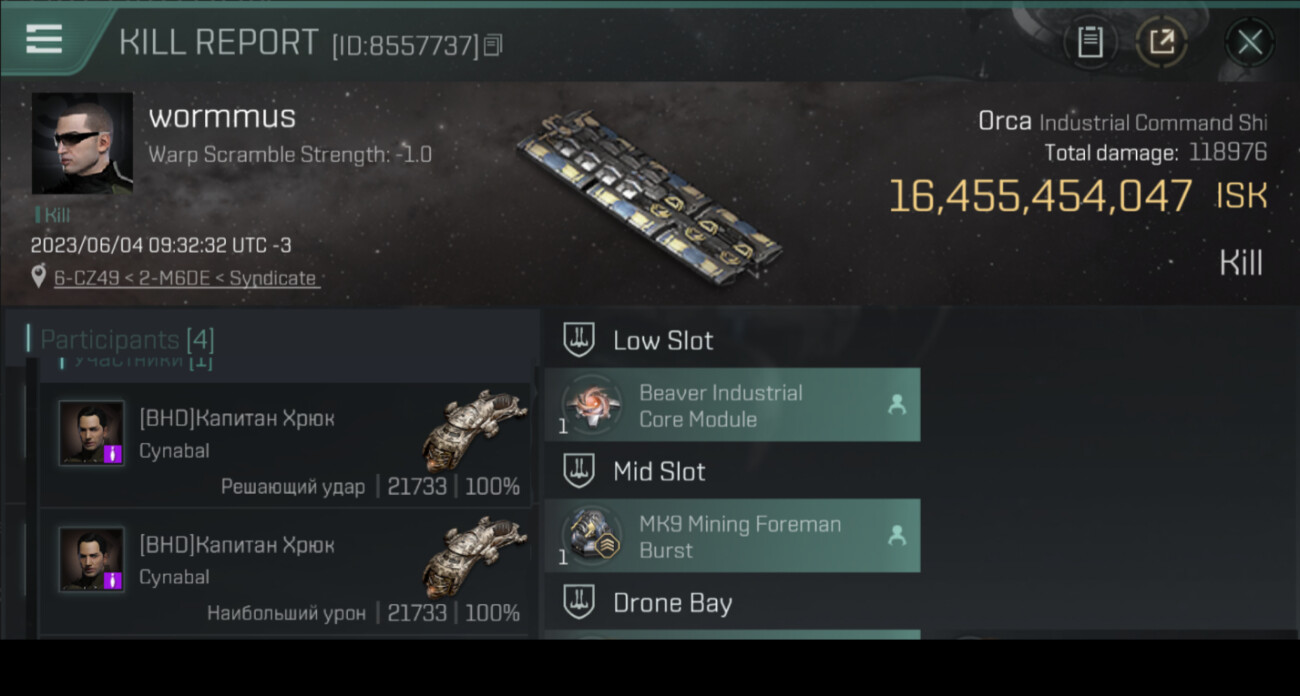Open the top damage (Наибольший урон) participant portrait
Viewport: 1300px width, 696px height.
(91, 559)
